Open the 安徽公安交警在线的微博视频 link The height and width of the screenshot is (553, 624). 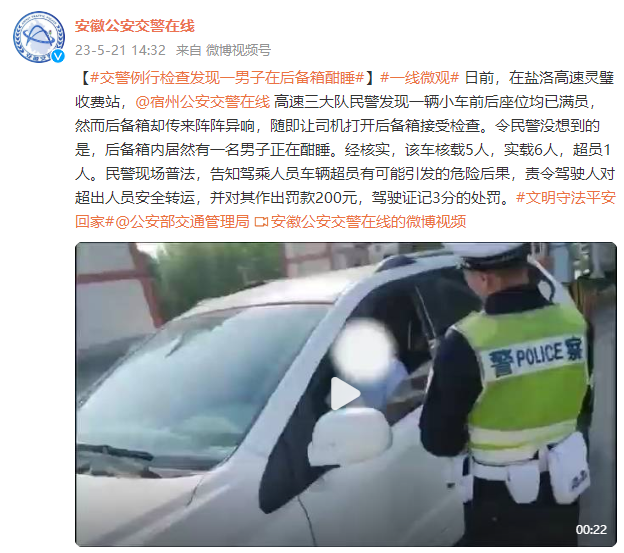(x=369, y=222)
